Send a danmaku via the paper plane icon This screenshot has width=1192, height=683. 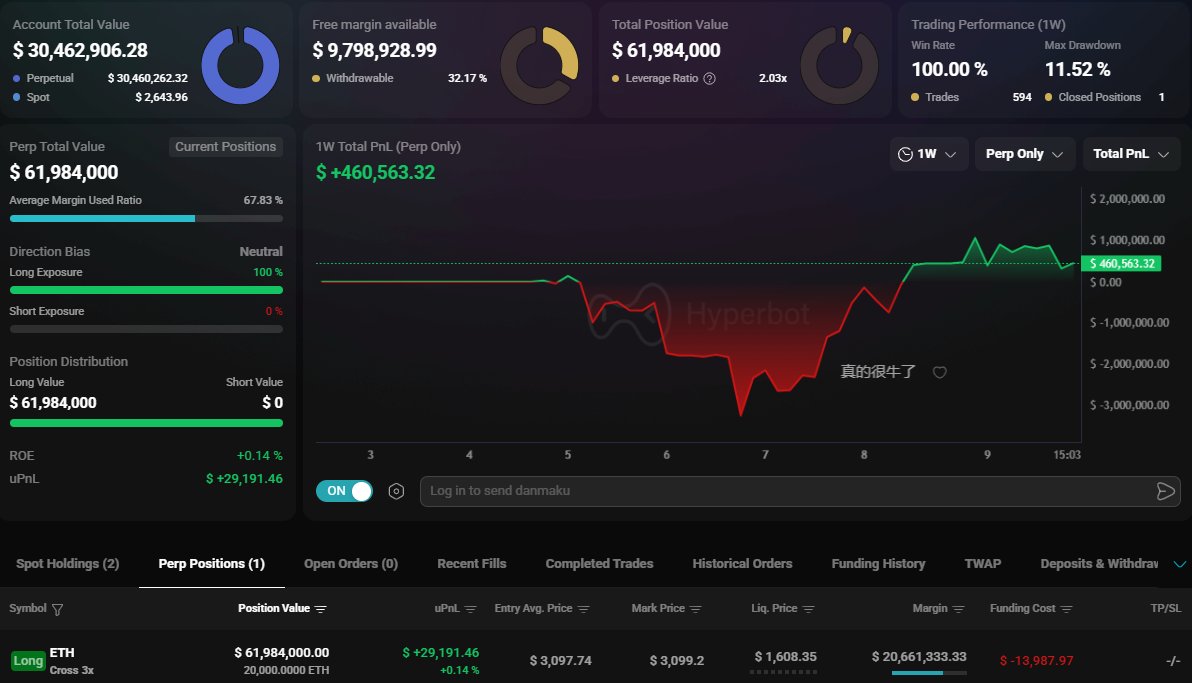[1165, 491]
